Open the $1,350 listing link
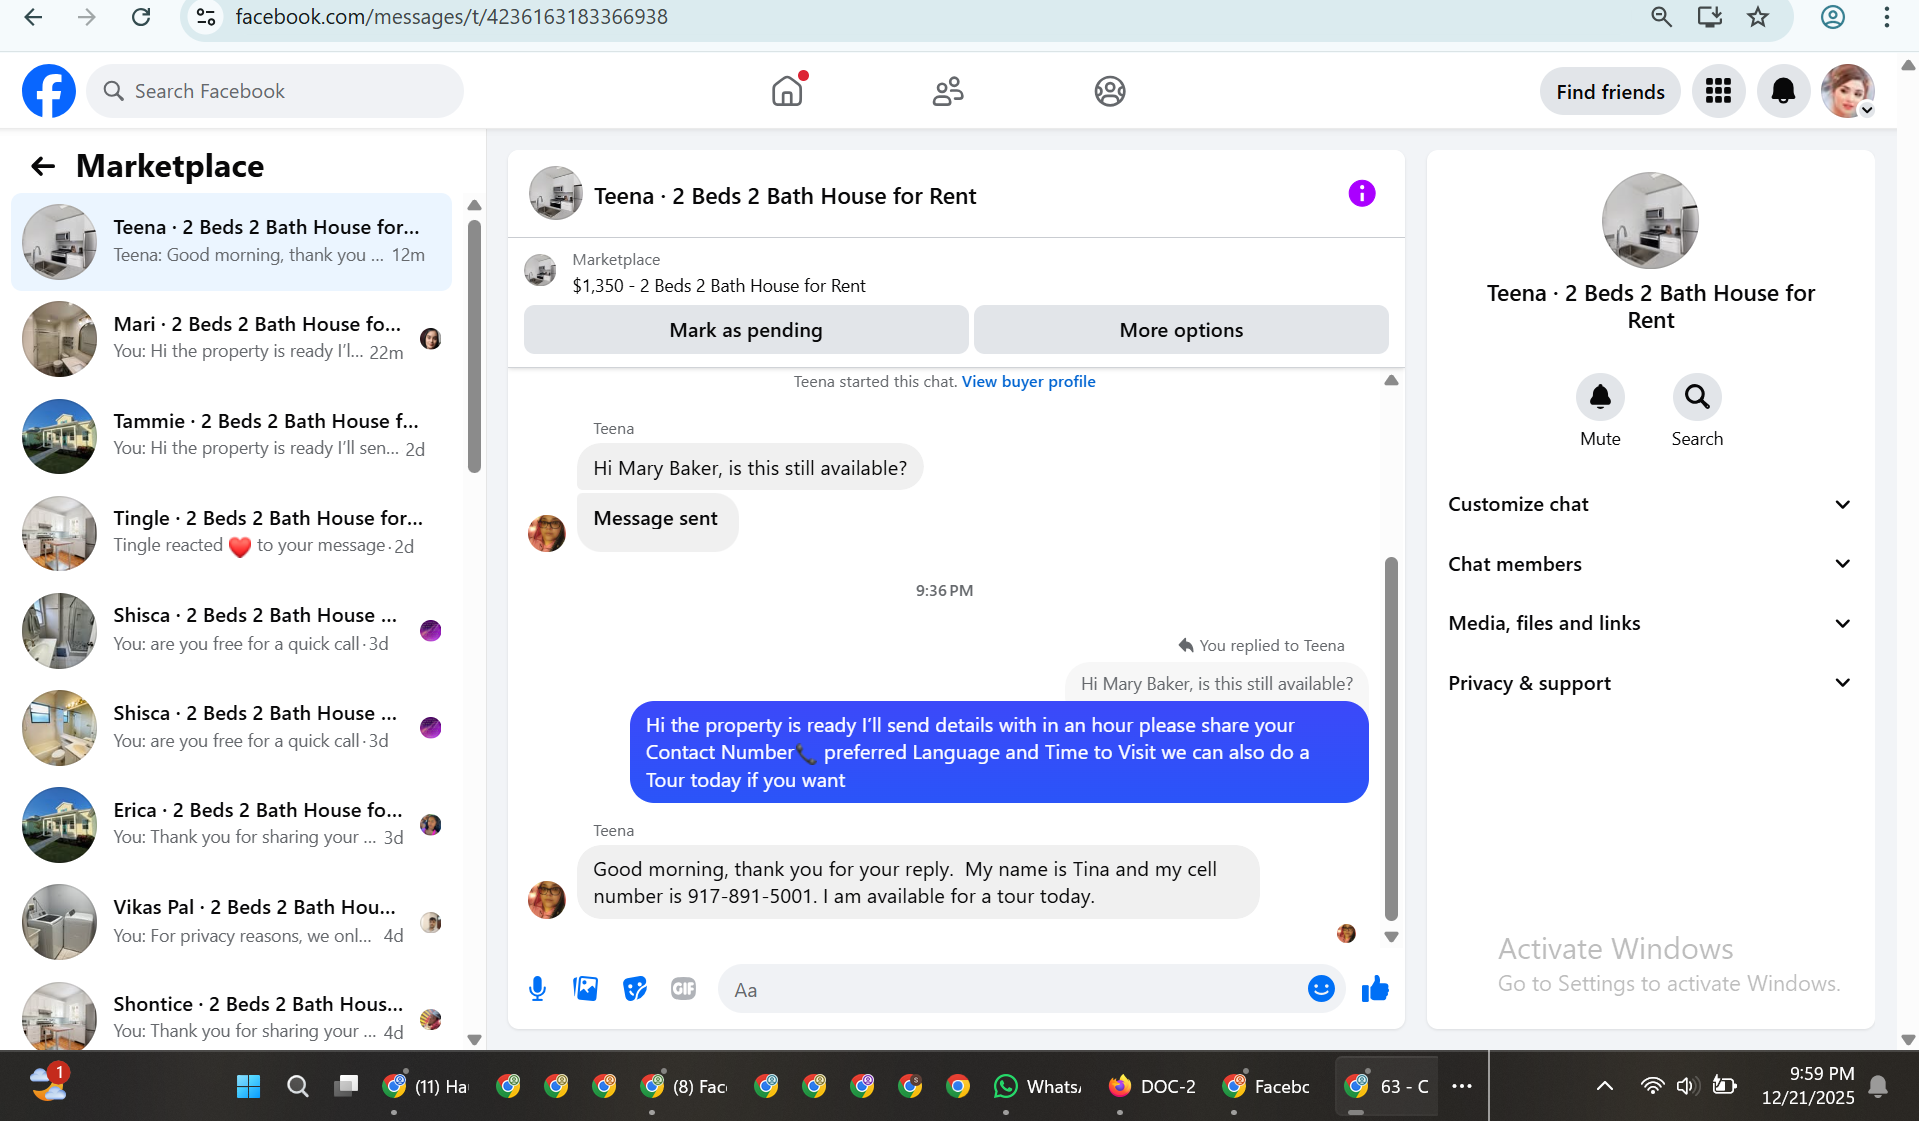The width and height of the screenshot is (1919, 1121). pyautogui.click(x=719, y=286)
